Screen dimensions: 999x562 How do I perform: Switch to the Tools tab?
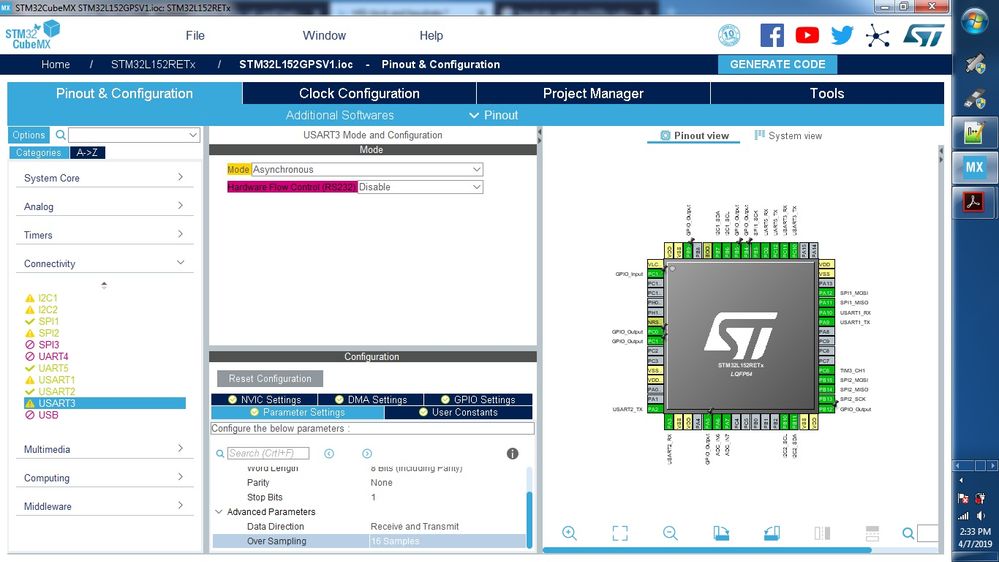point(827,93)
